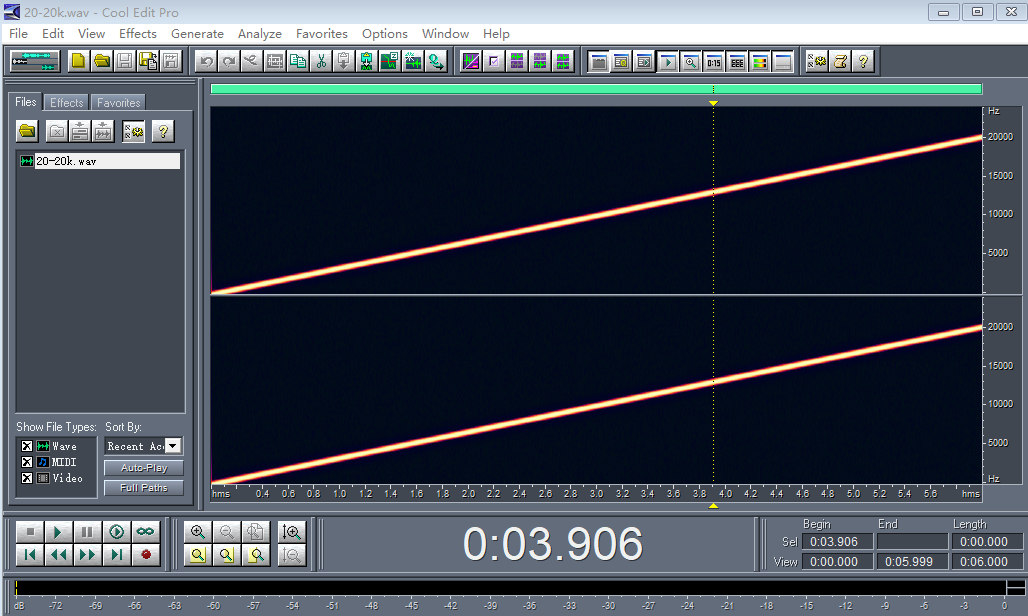Click the Paste clipboard icon
This screenshot has width=1028, height=616.
pyautogui.click(x=344, y=62)
